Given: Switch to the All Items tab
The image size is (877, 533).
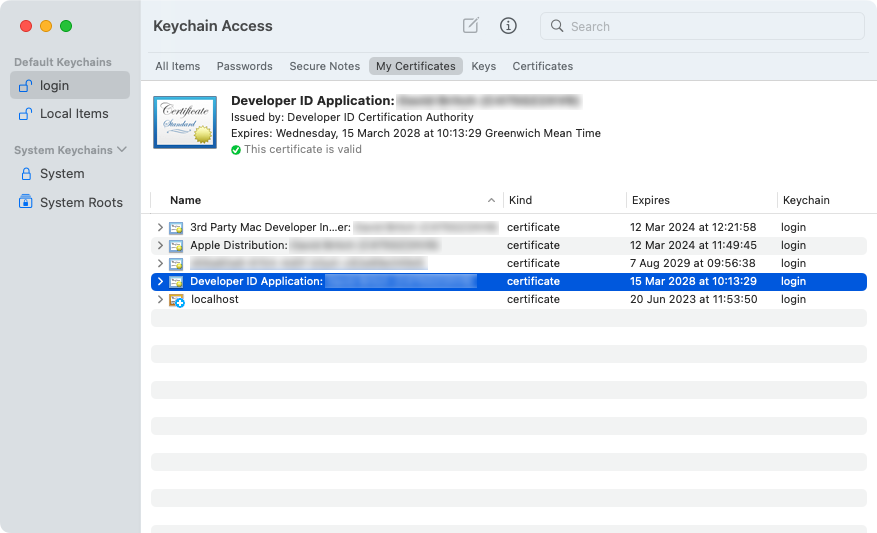Looking at the screenshot, I should click(x=177, y=66).
